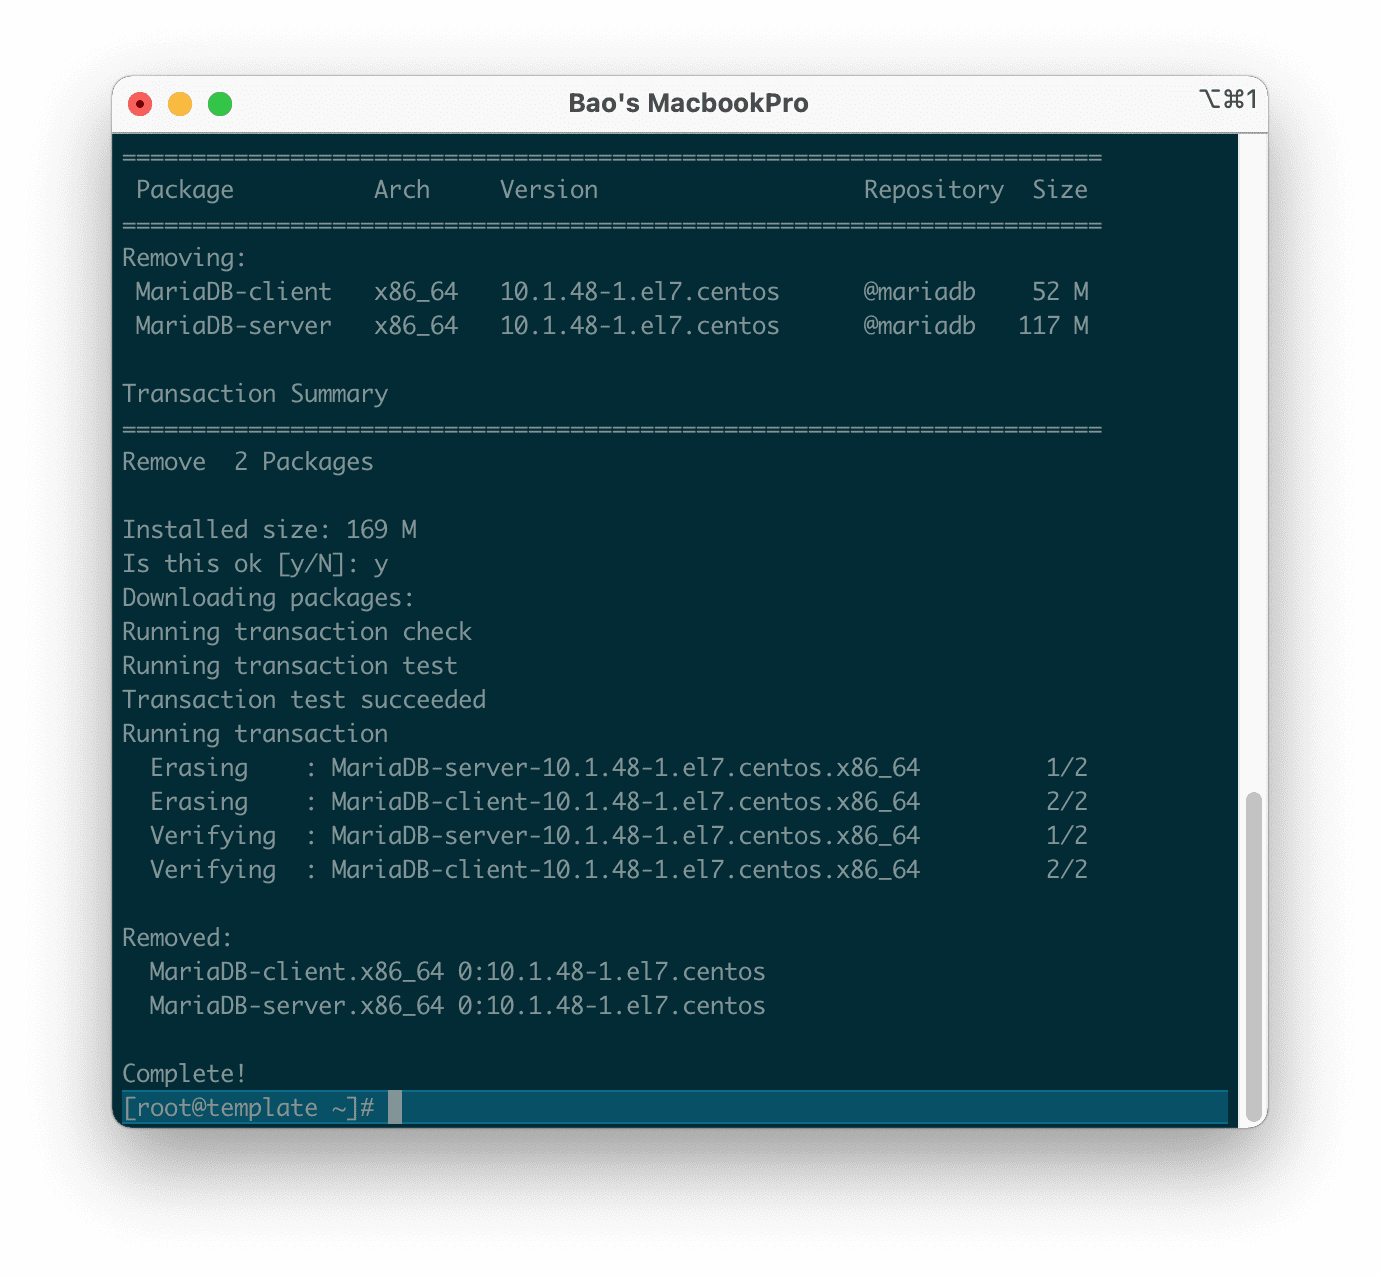
Task: Minimize the window using the yellow button
Action: (x=180, y=104)
